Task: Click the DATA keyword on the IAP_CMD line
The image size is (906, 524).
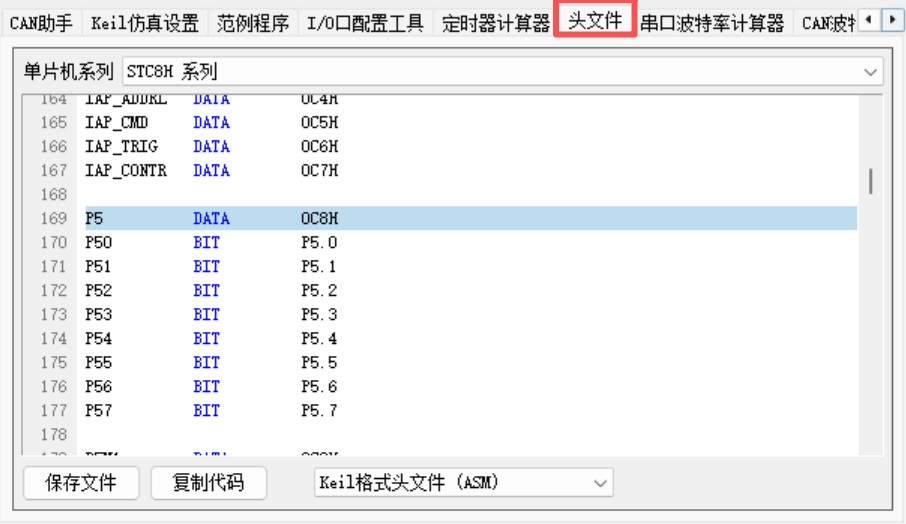Action: pyautogui.click(x=211, y=122)
